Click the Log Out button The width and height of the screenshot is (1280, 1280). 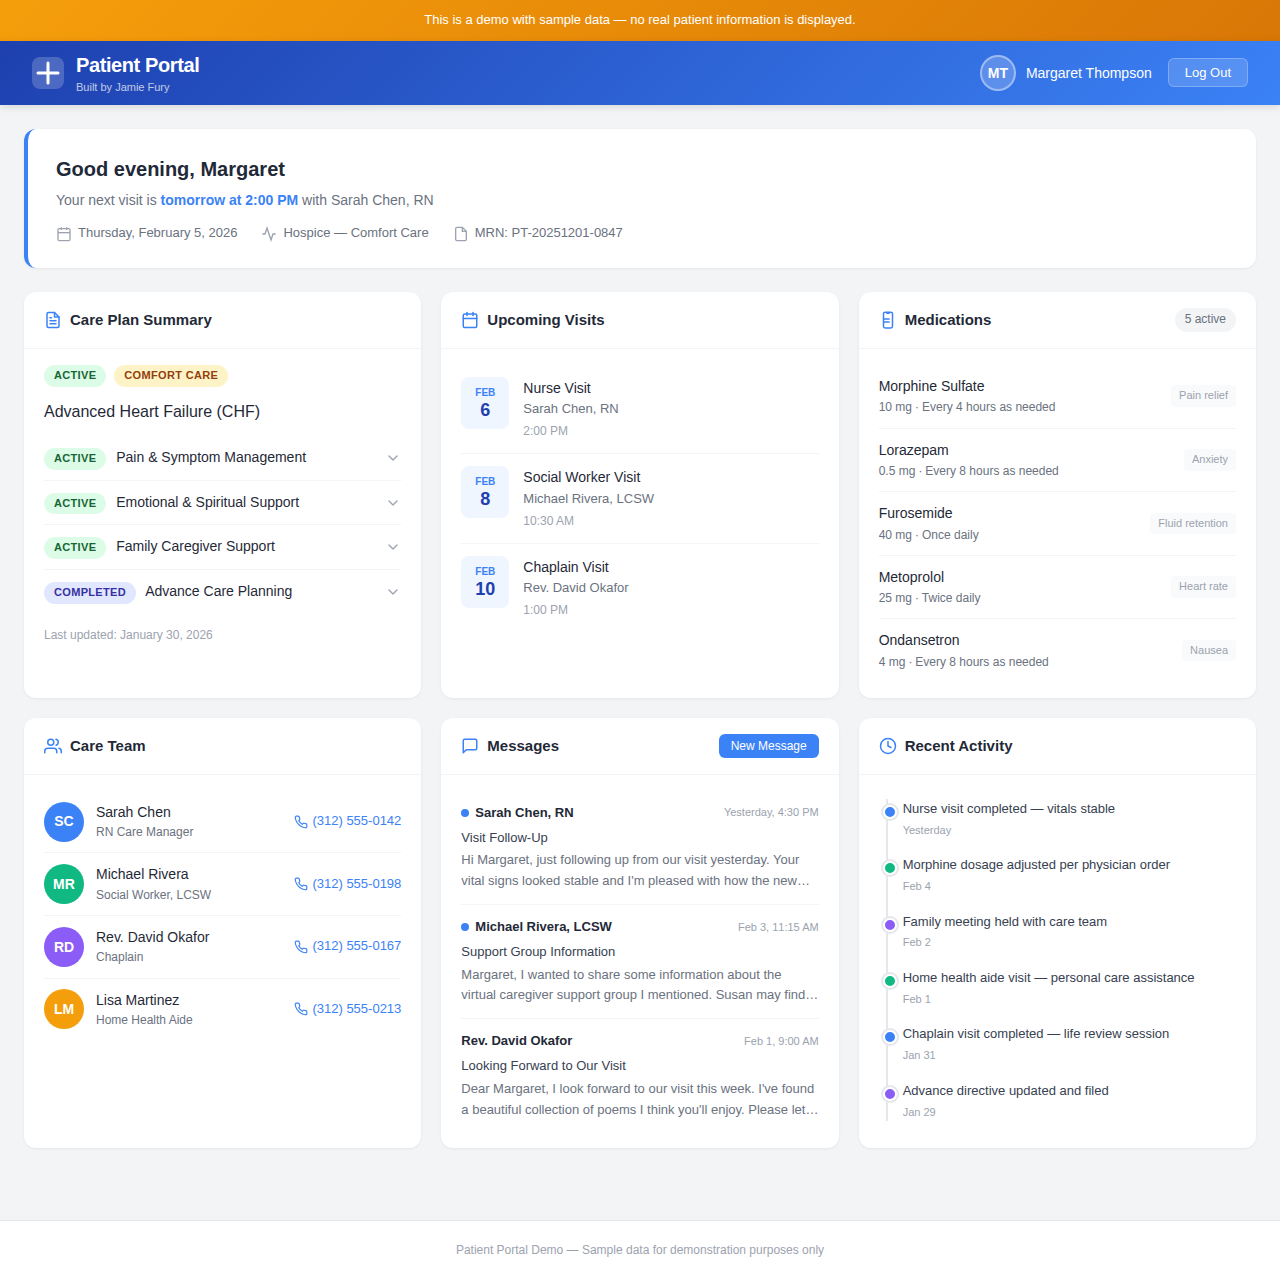coord(1207,72)
